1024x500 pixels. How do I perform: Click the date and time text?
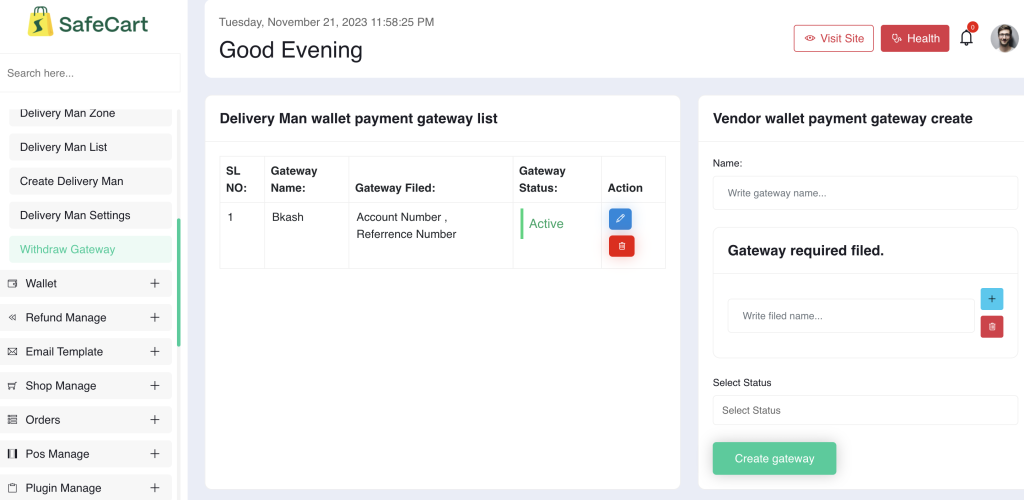point(327,22)
